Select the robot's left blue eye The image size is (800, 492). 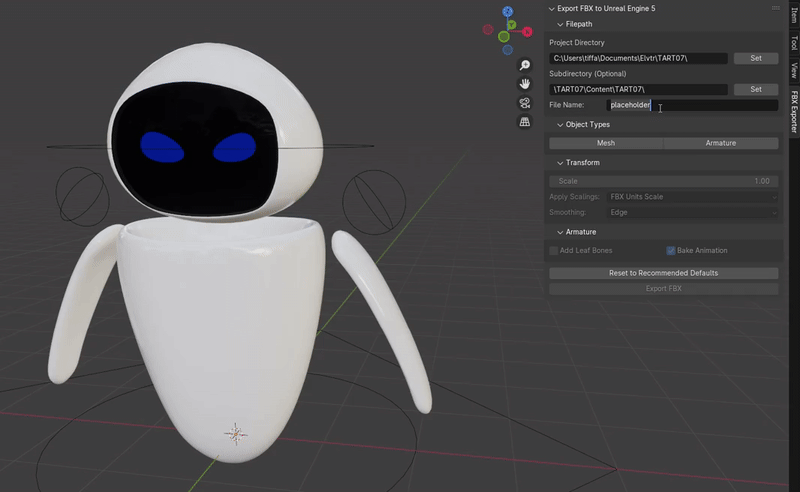(x=162, y=147)
